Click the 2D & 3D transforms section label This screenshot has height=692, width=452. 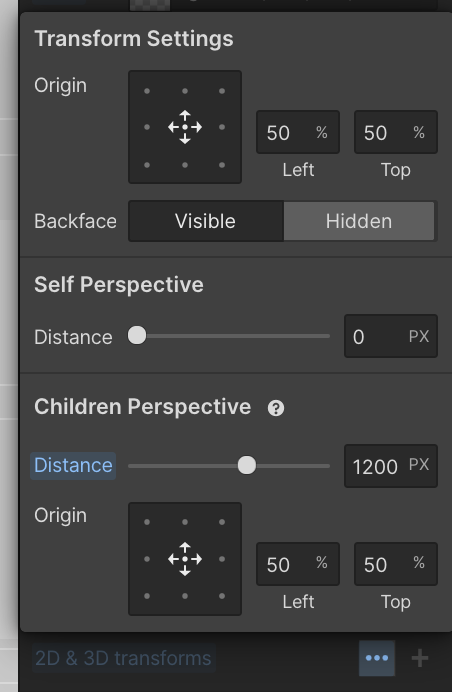click(123, 658)
